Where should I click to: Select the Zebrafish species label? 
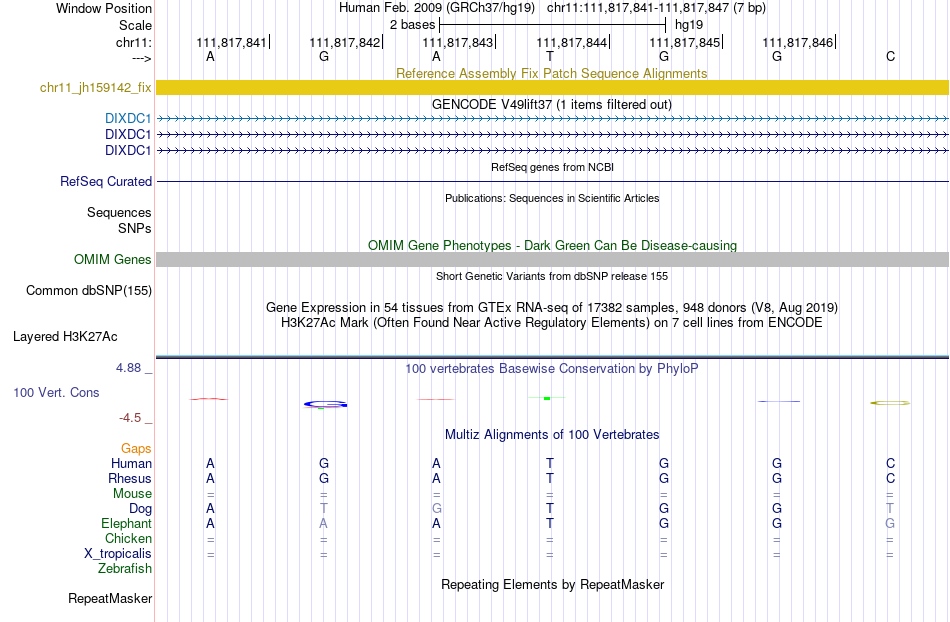(x=125, y=569)
